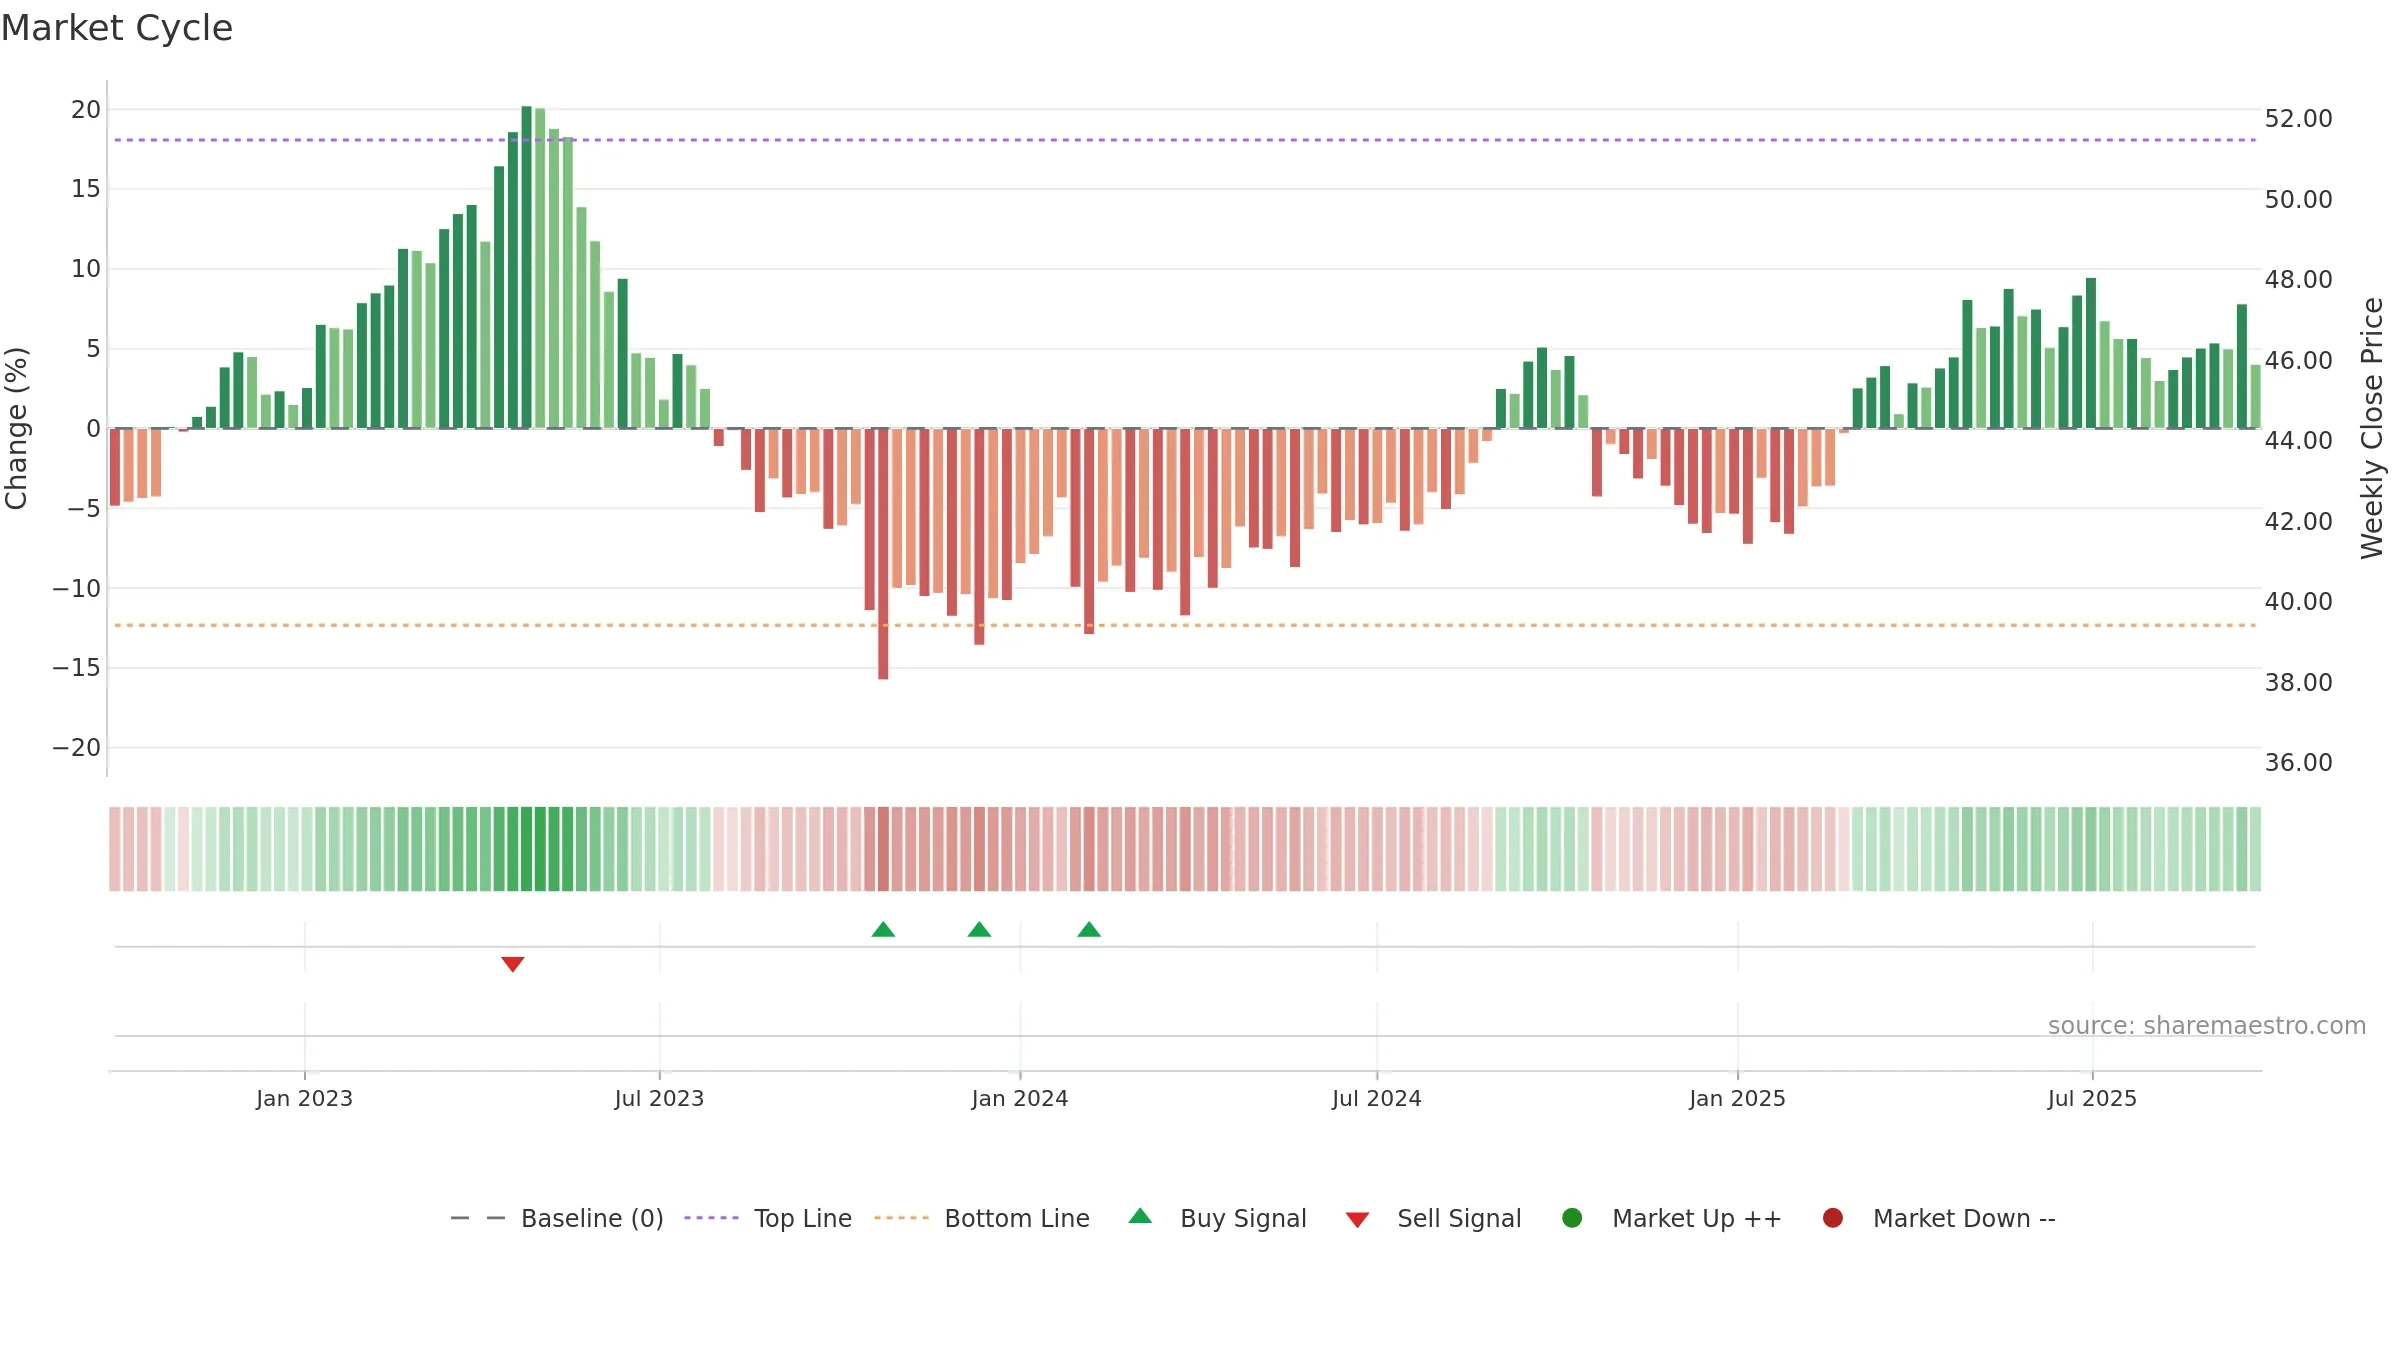Click the green Buy Signal triangle in legend
This screenshot has width=2400, height=1350.
pyautogui.click(x=1140, y=1217)
